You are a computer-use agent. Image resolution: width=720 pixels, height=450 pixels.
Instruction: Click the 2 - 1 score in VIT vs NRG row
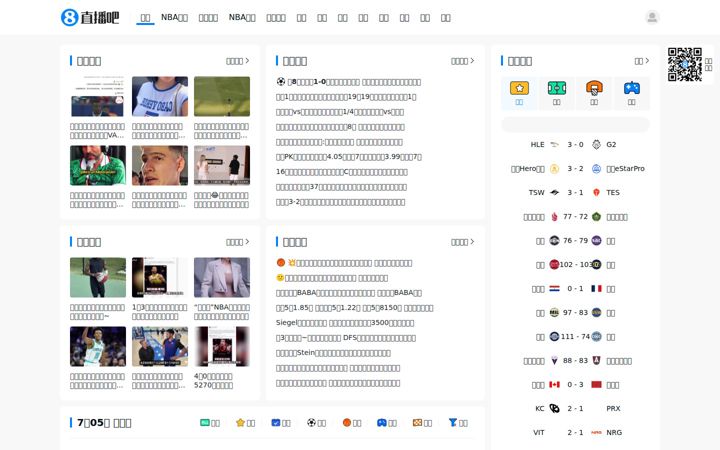pos(575,432)
